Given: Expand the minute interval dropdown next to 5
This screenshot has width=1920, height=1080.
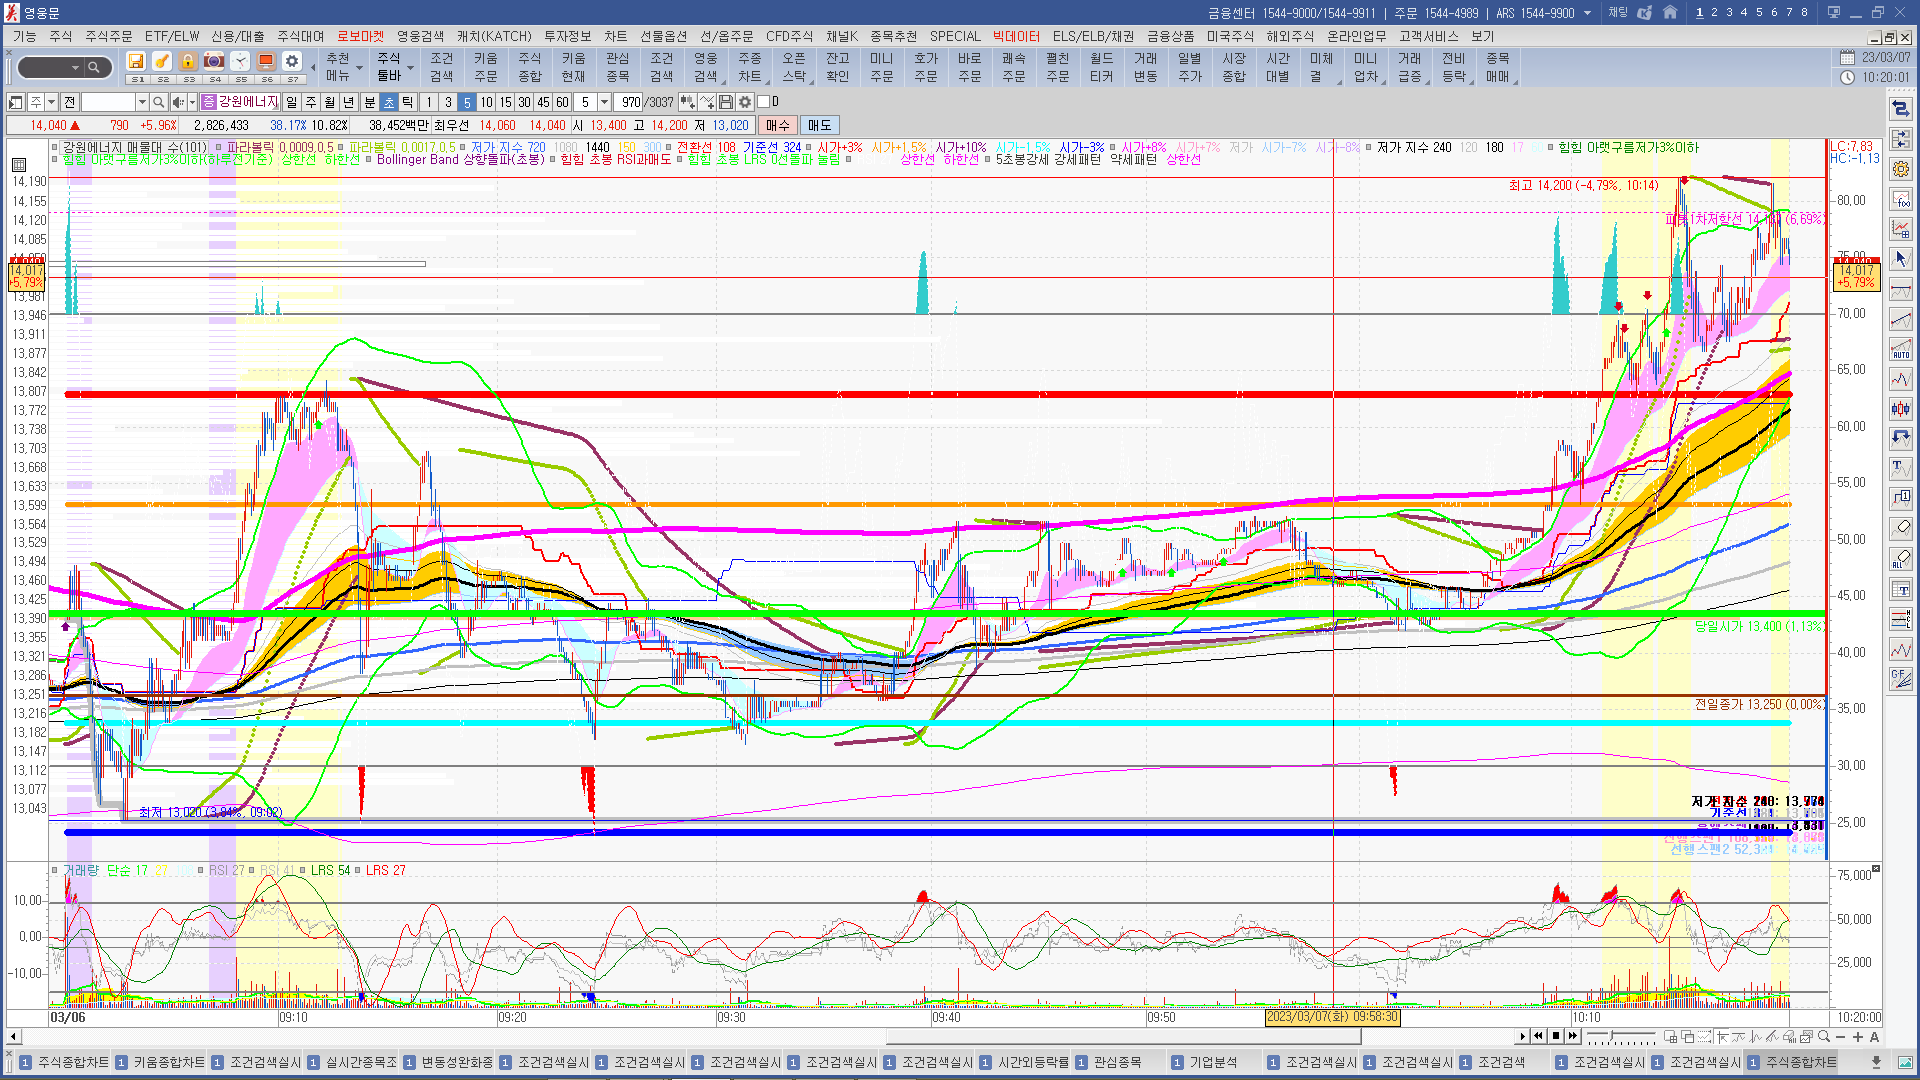Looking at the screenshot, I should tap(604, 102).
